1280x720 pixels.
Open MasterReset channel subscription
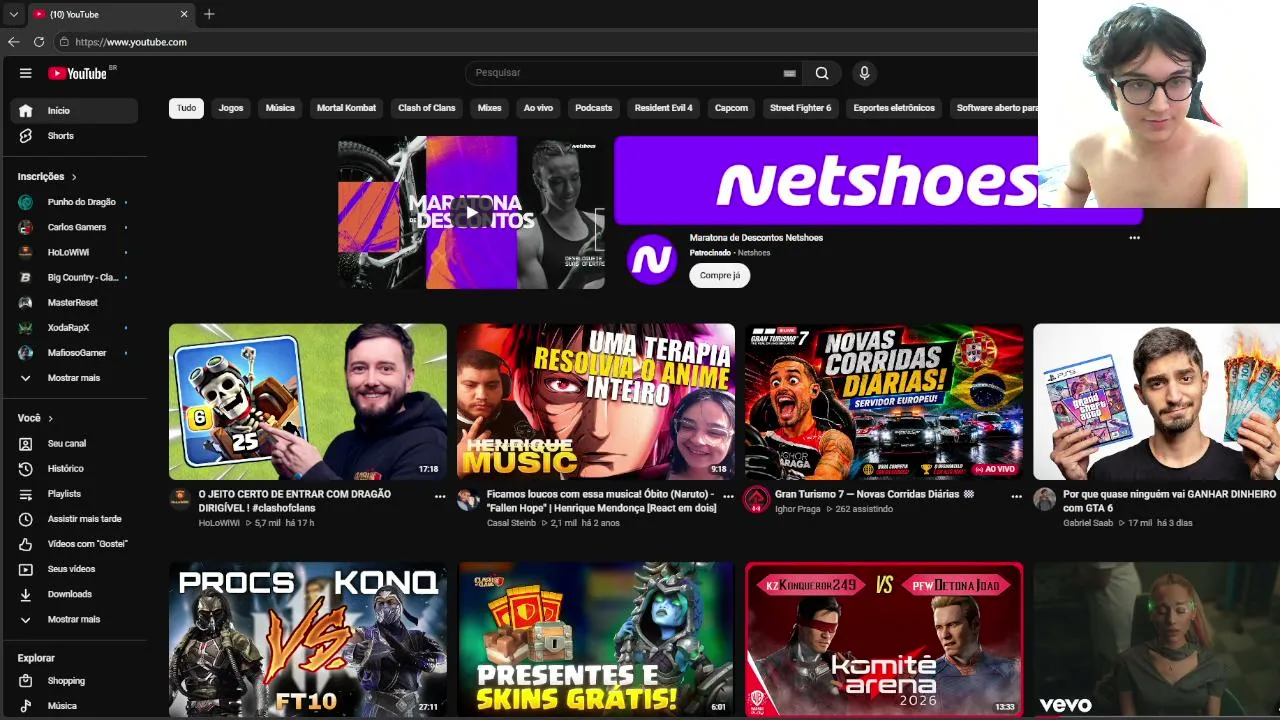point(74,303)
